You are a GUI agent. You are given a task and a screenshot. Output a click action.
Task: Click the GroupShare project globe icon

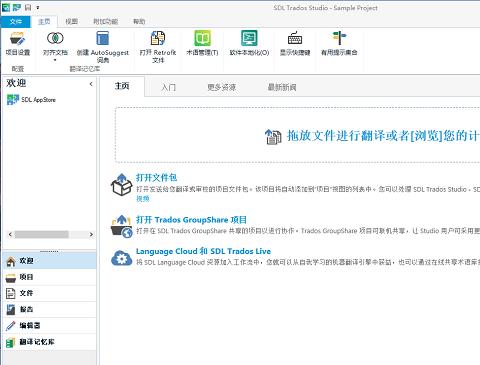[x=122, y=227]
